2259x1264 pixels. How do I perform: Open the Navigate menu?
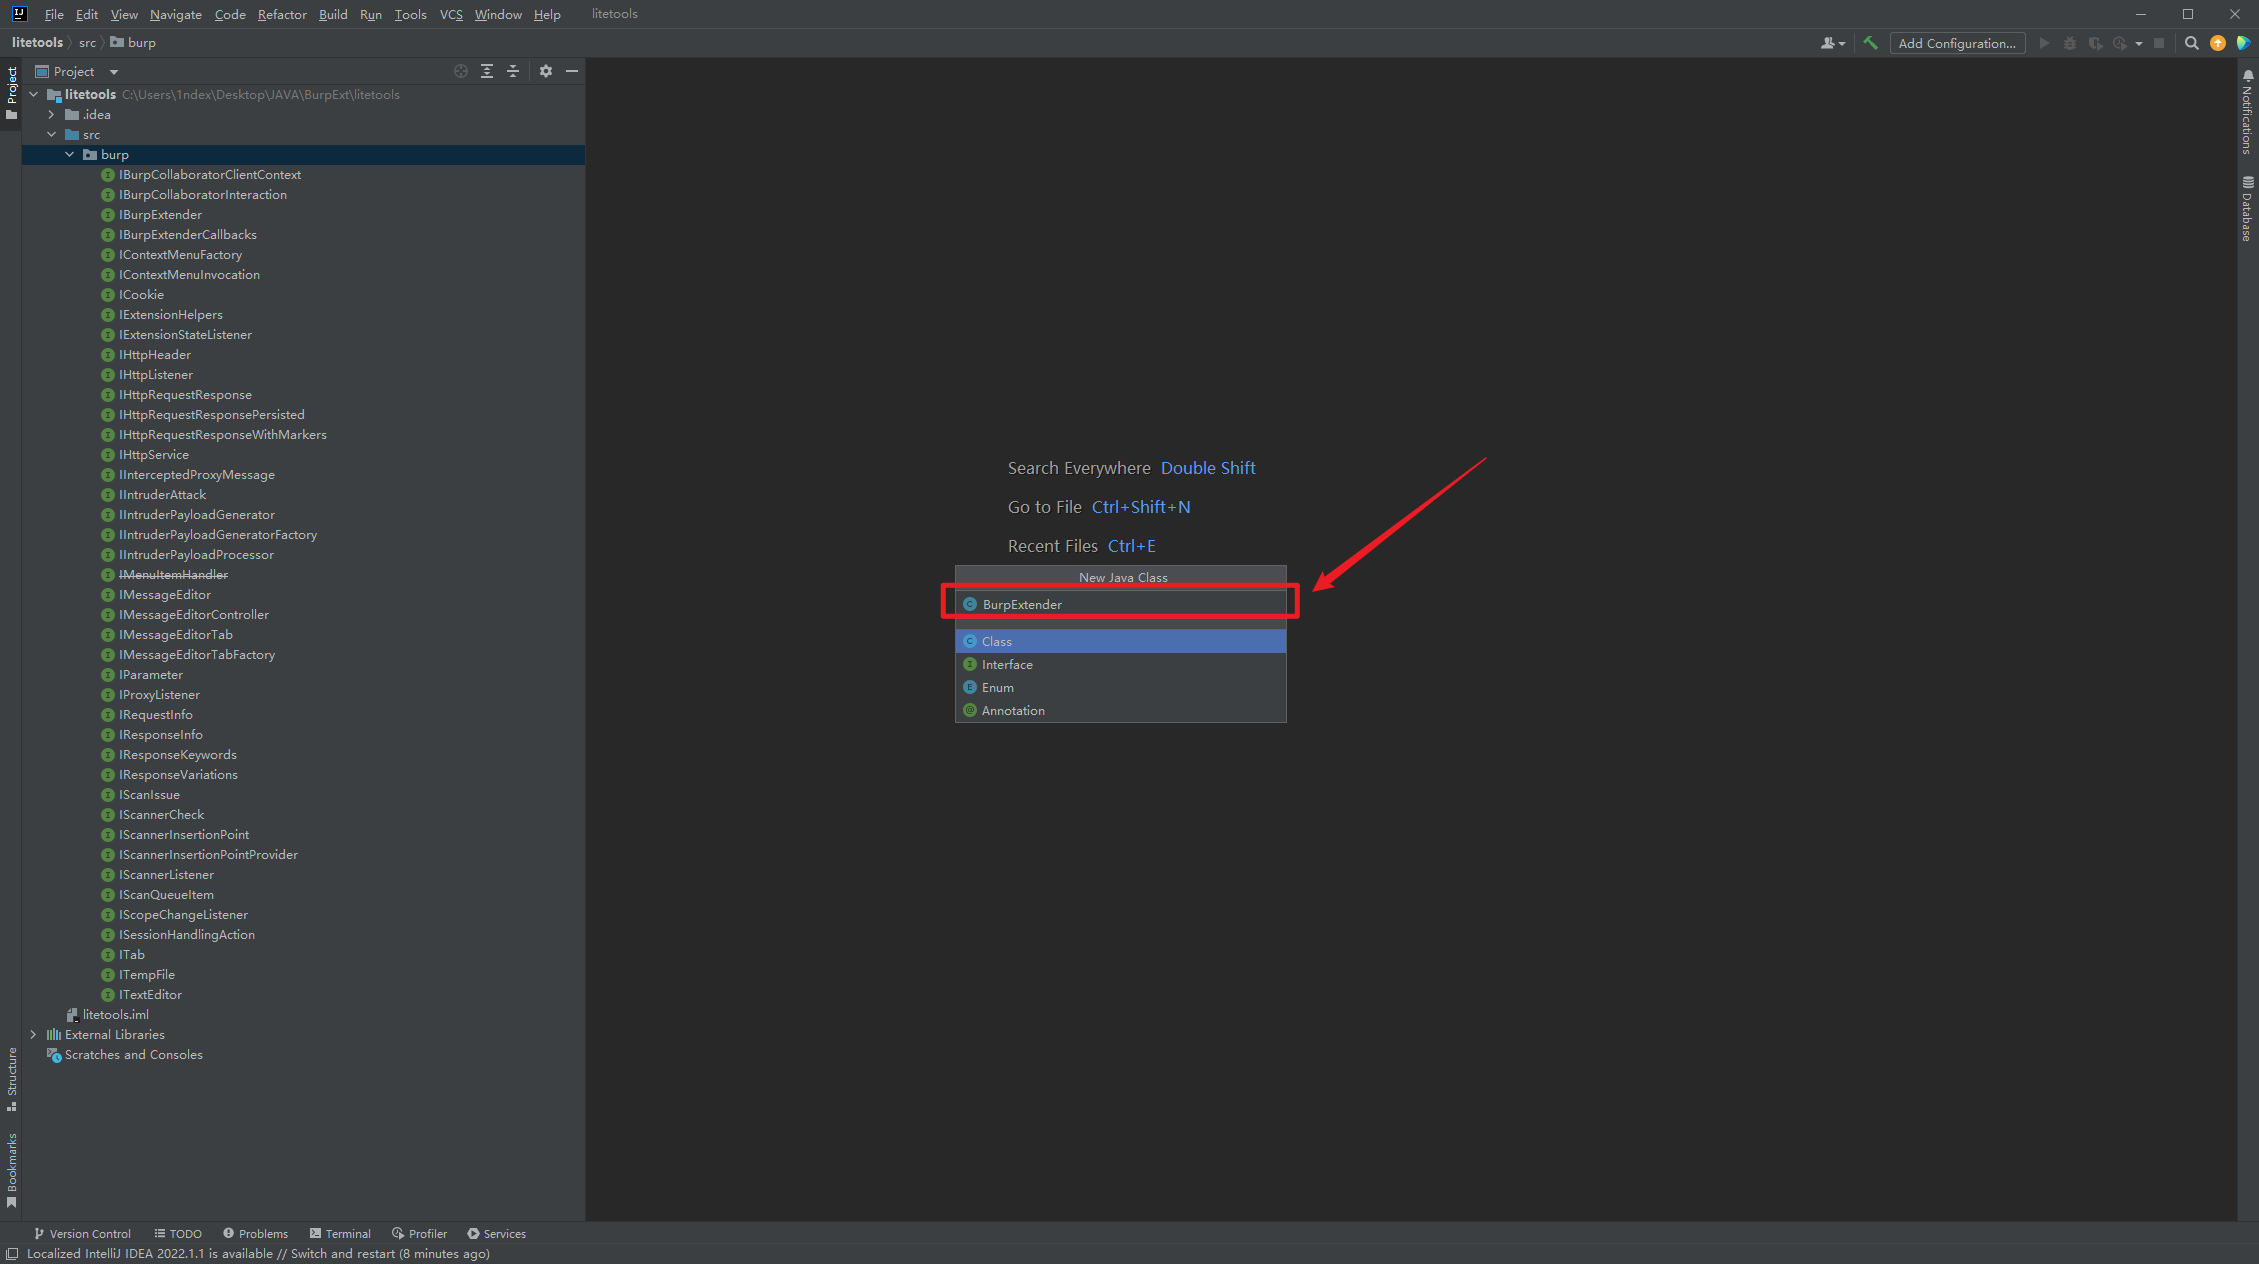click(x=176, y=14)
